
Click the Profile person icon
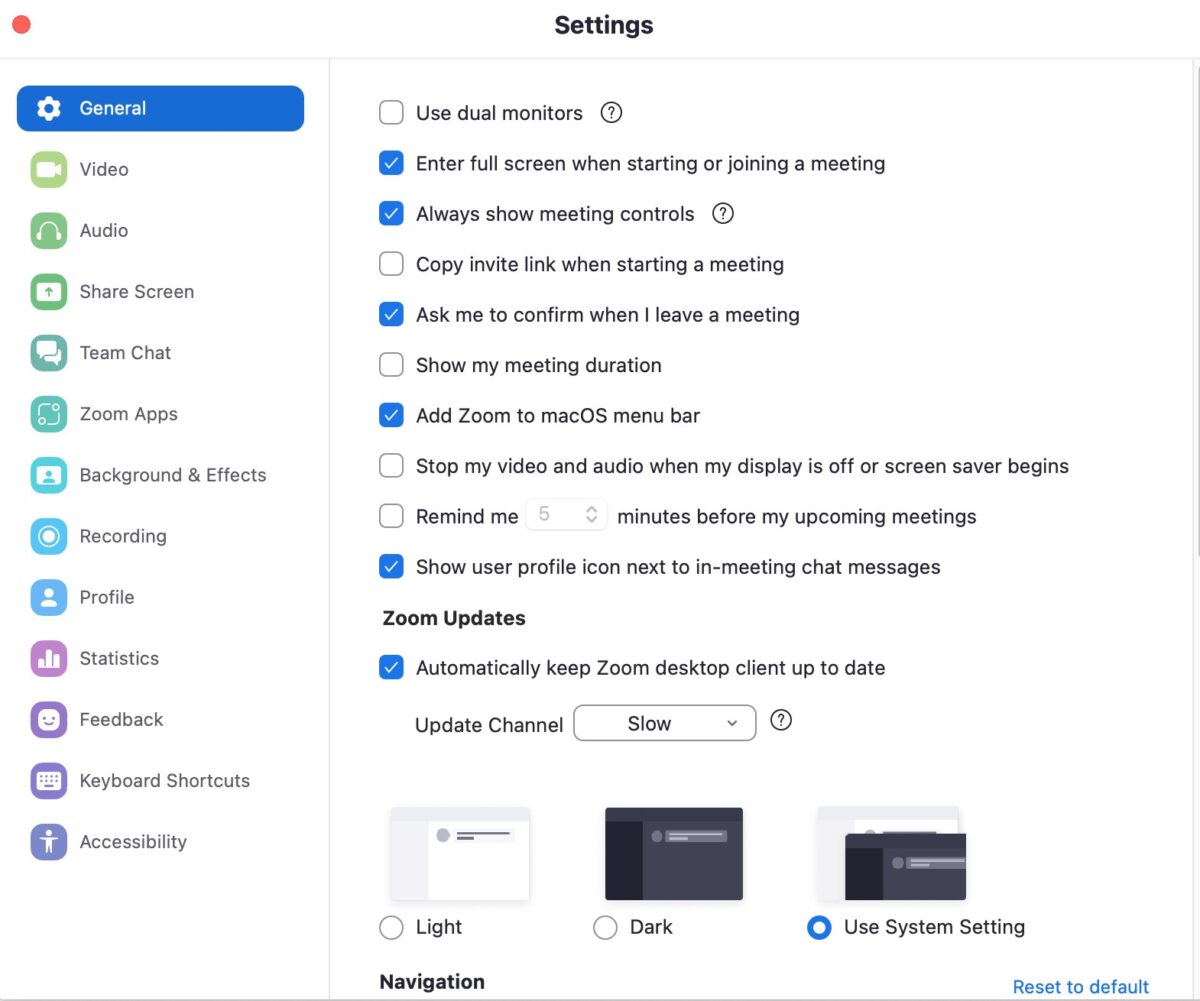pyautogui.click(x=49, y=597)
